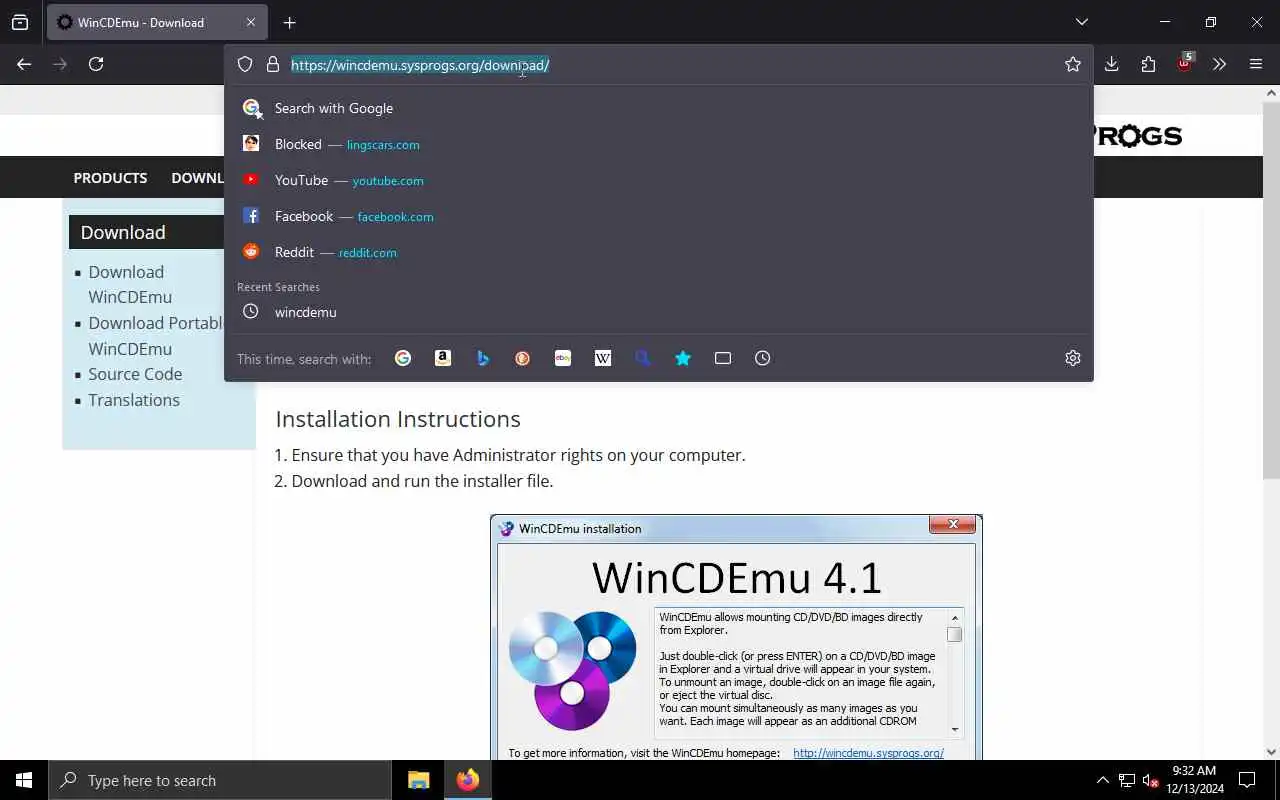Search browsing history via clock icon
The height and width of the screenshot is (800, 1280).
[763, 358]
